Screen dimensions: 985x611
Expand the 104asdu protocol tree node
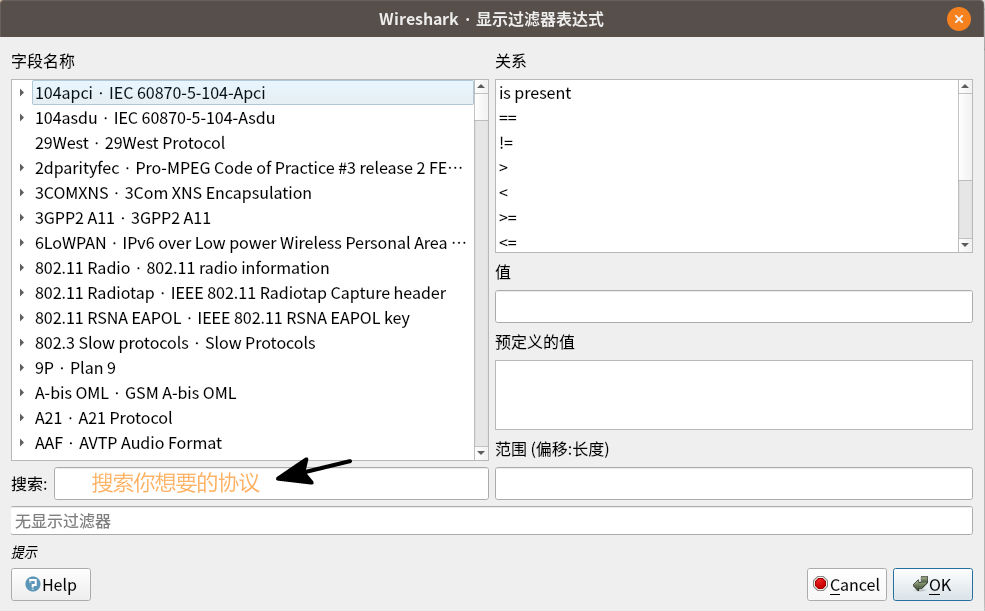[x=22, y=117]
